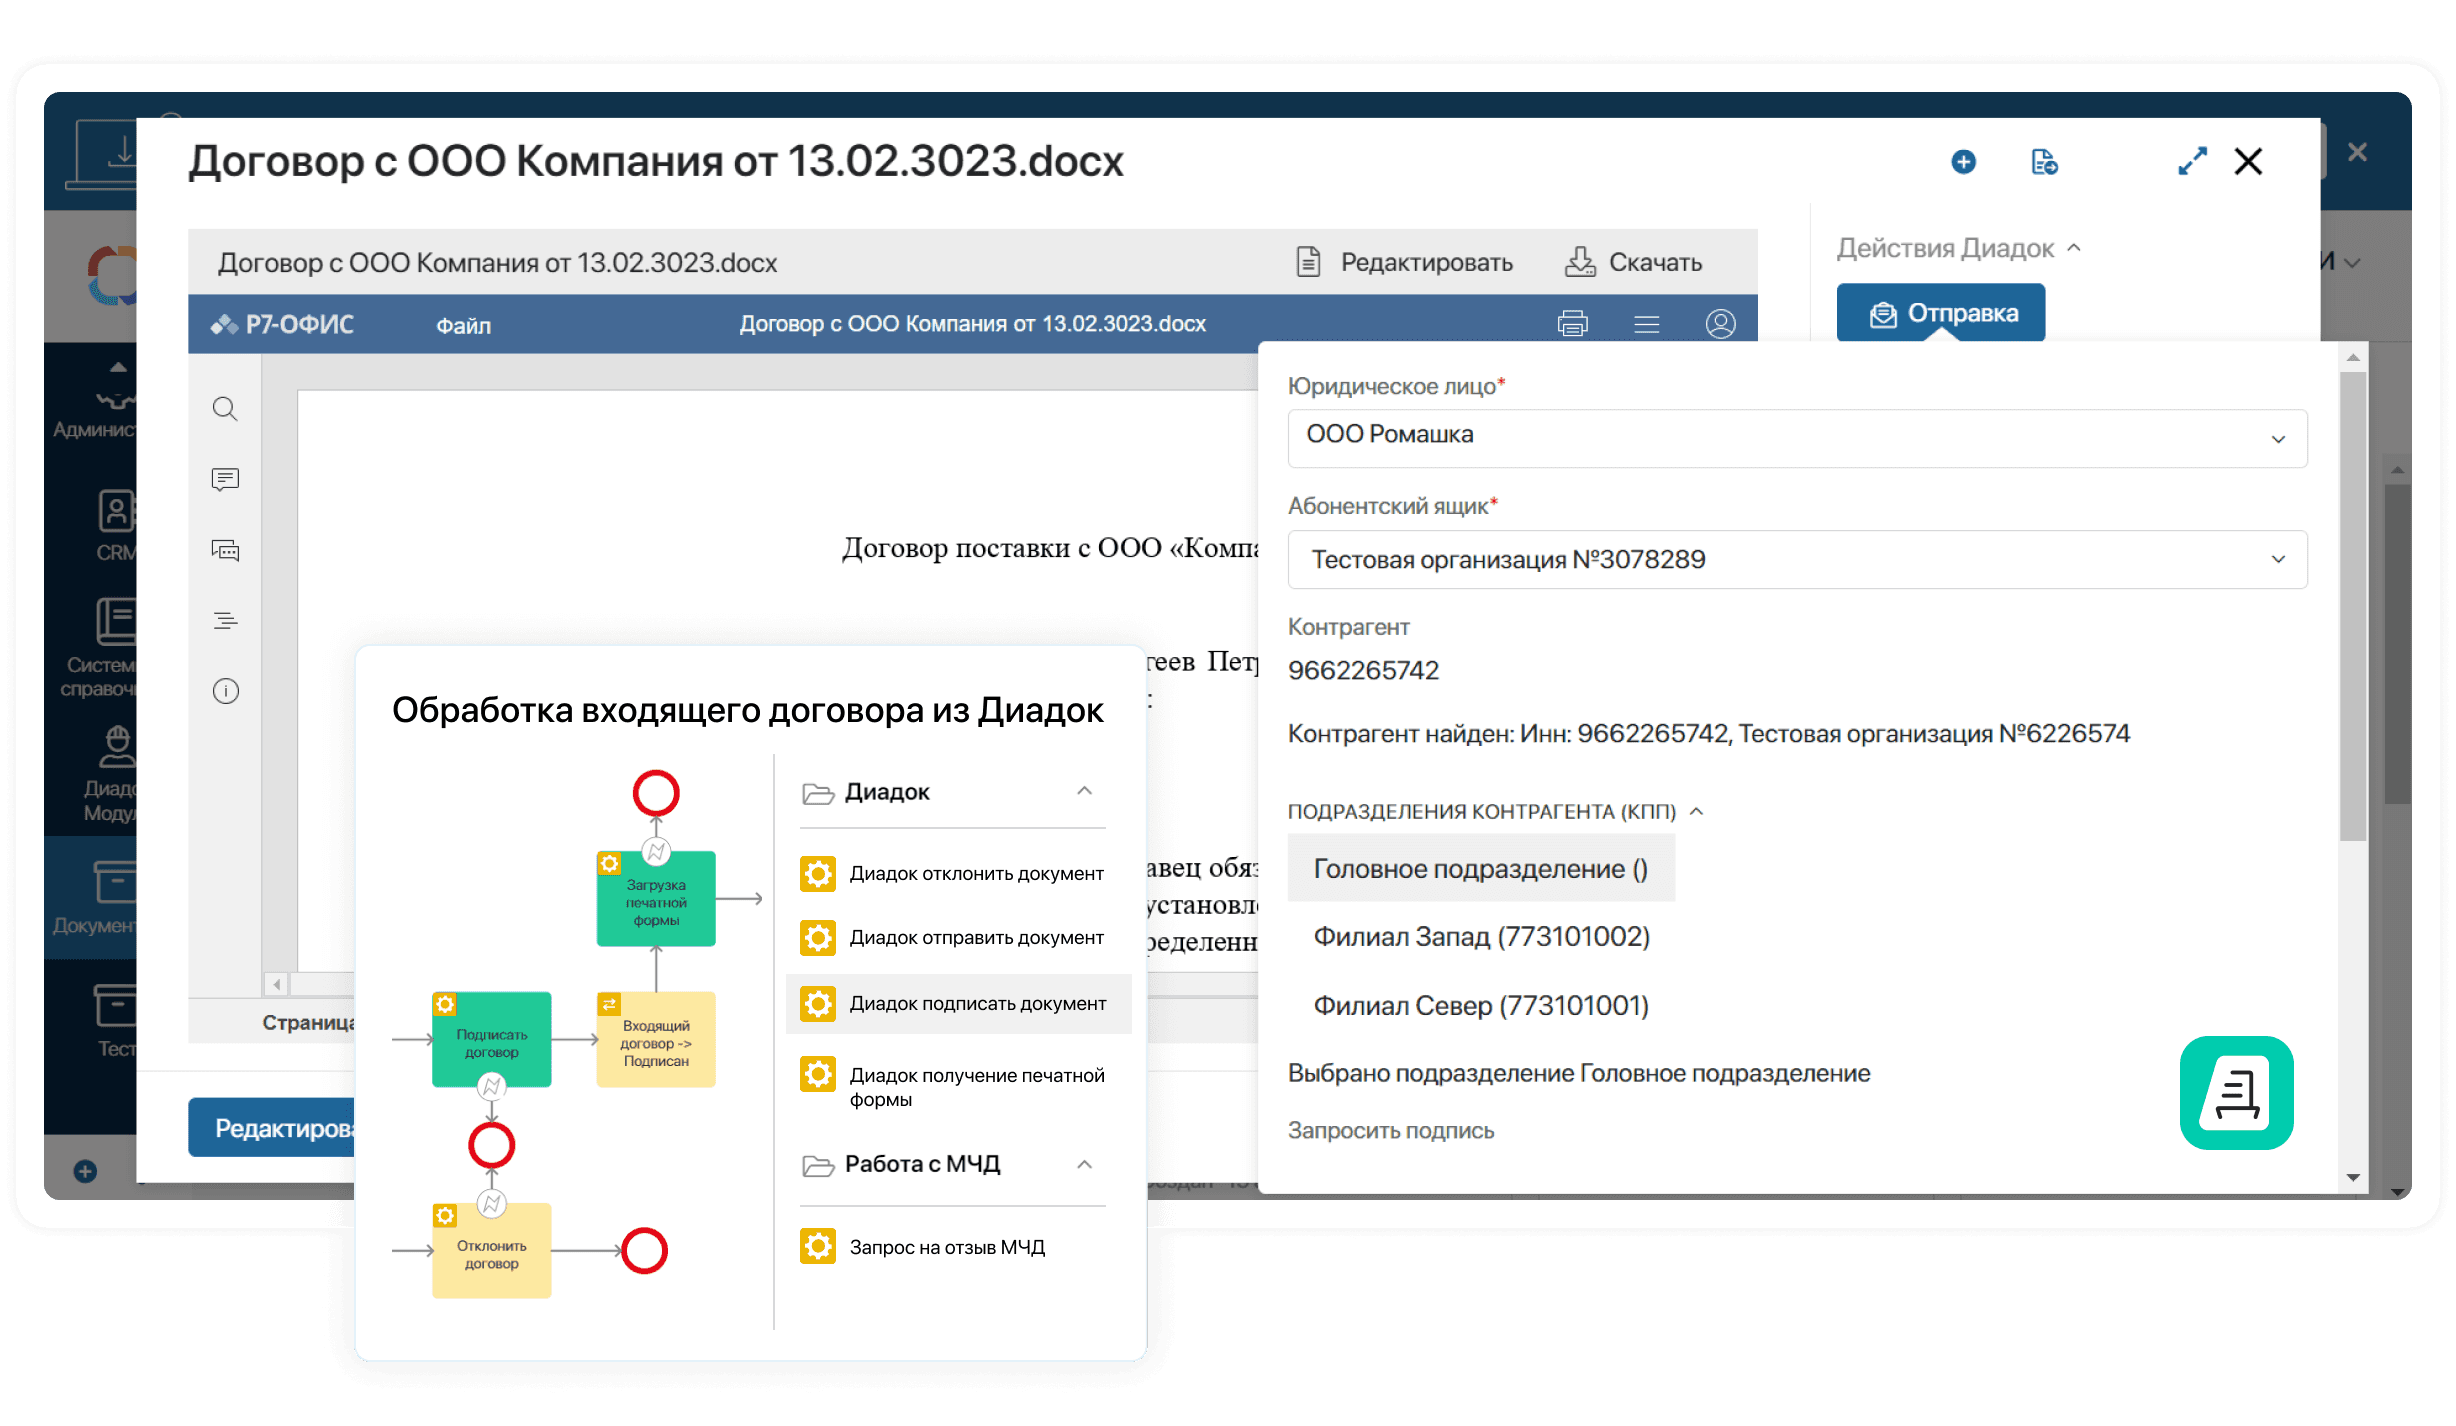Click the Отклонить договор process node
This screenshot has width=2456, height=1426.
coord(491,1251)
